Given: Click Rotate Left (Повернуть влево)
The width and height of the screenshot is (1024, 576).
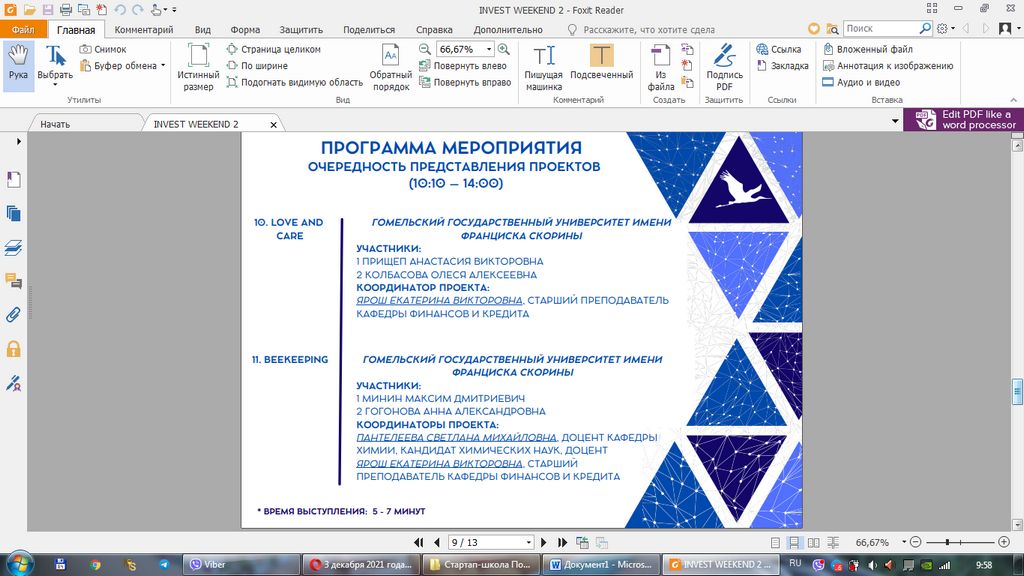Looking at the screenshot, I should pos(463,66).
